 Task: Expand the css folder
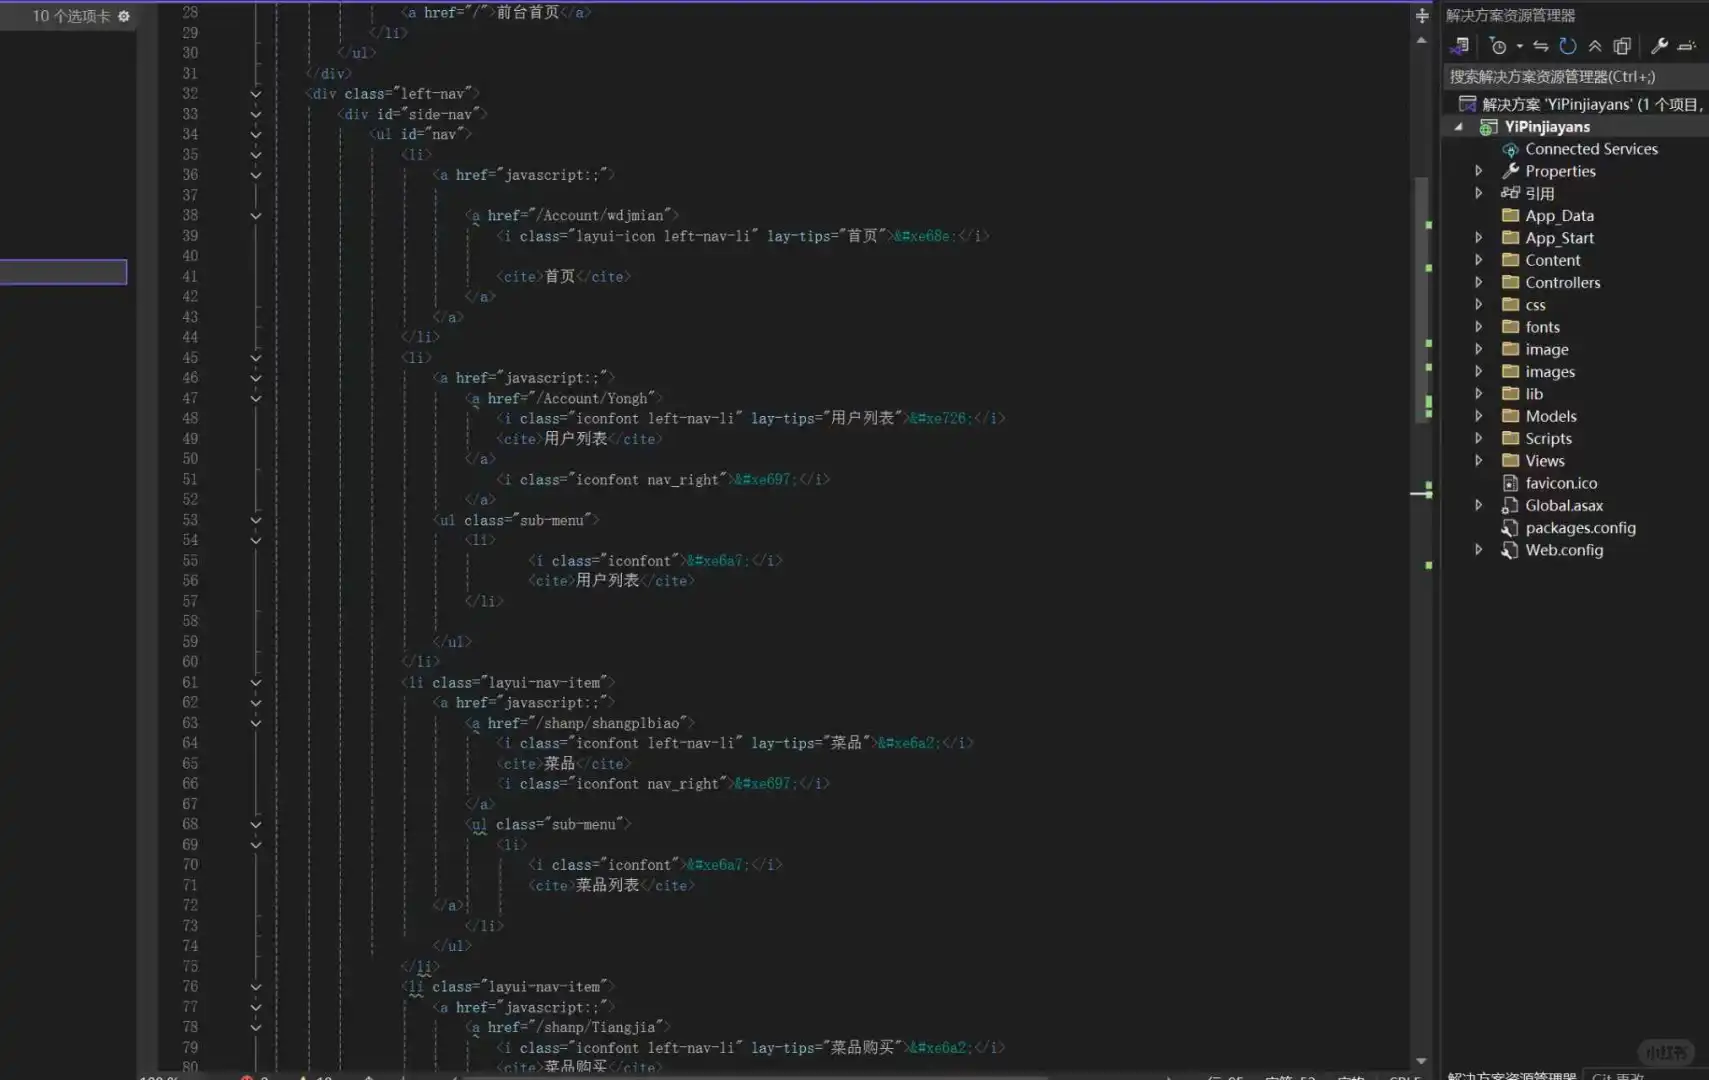[1479, 305]
